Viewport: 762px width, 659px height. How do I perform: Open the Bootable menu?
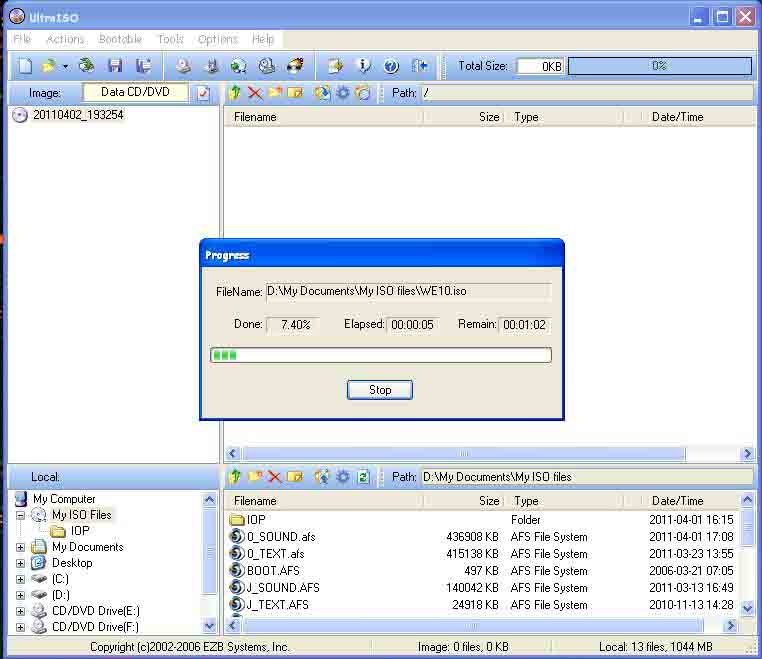pyautogui.click(x=120, y=39)
